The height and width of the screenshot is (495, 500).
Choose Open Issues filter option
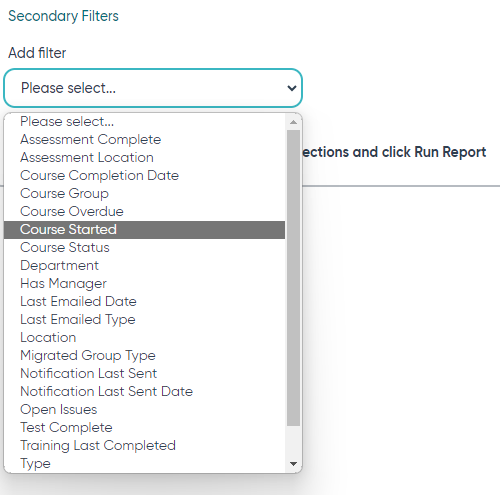pos(144,409)
